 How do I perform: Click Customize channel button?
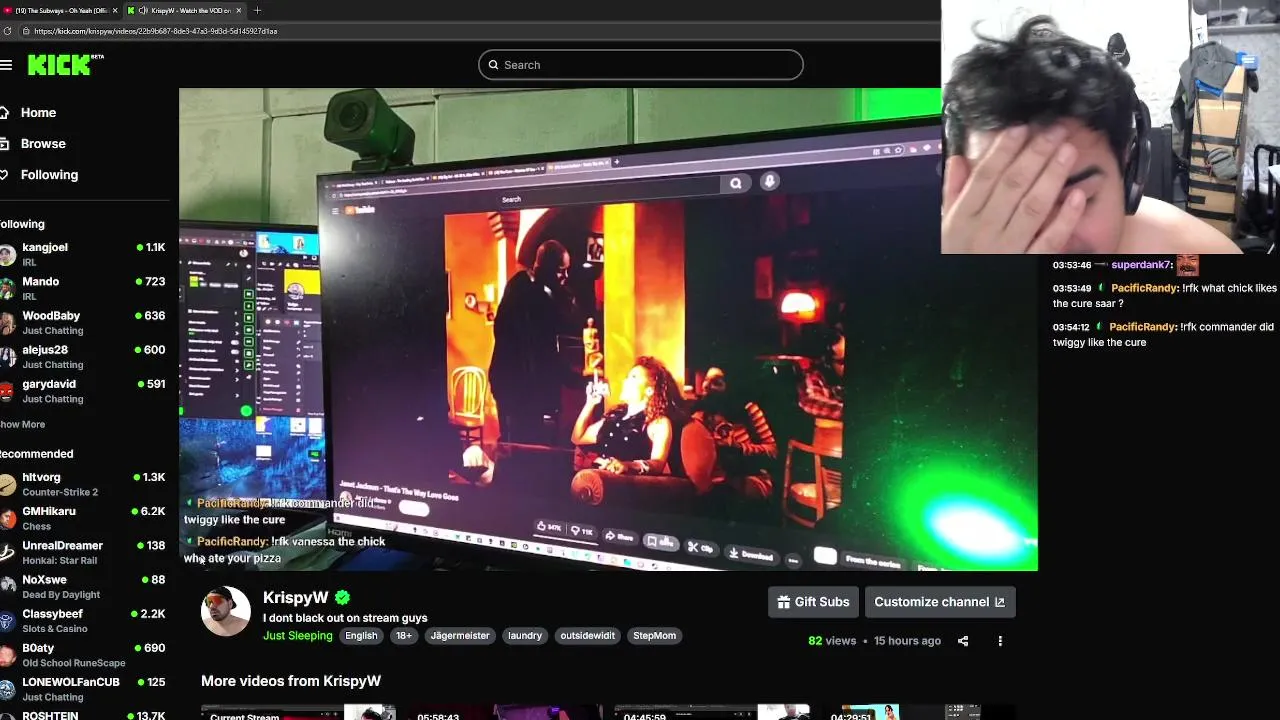[x=940, y=602]
